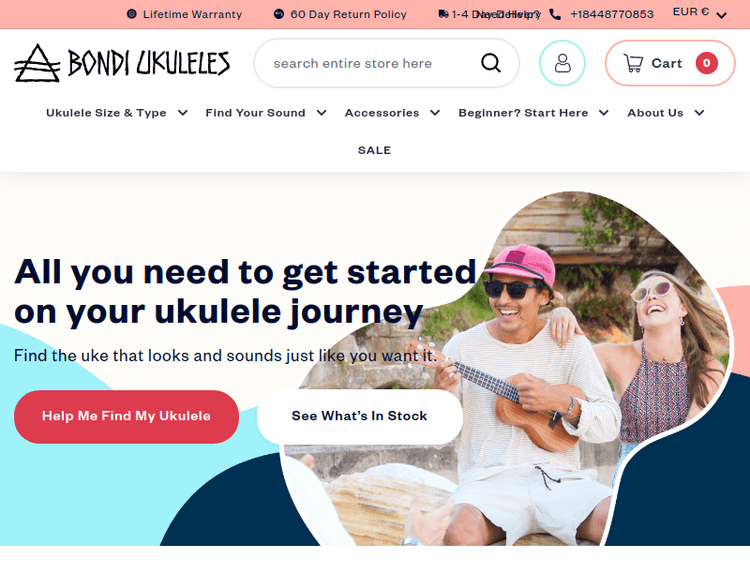Open the About Us menu
750x563 pixels.
pos(666,113)
